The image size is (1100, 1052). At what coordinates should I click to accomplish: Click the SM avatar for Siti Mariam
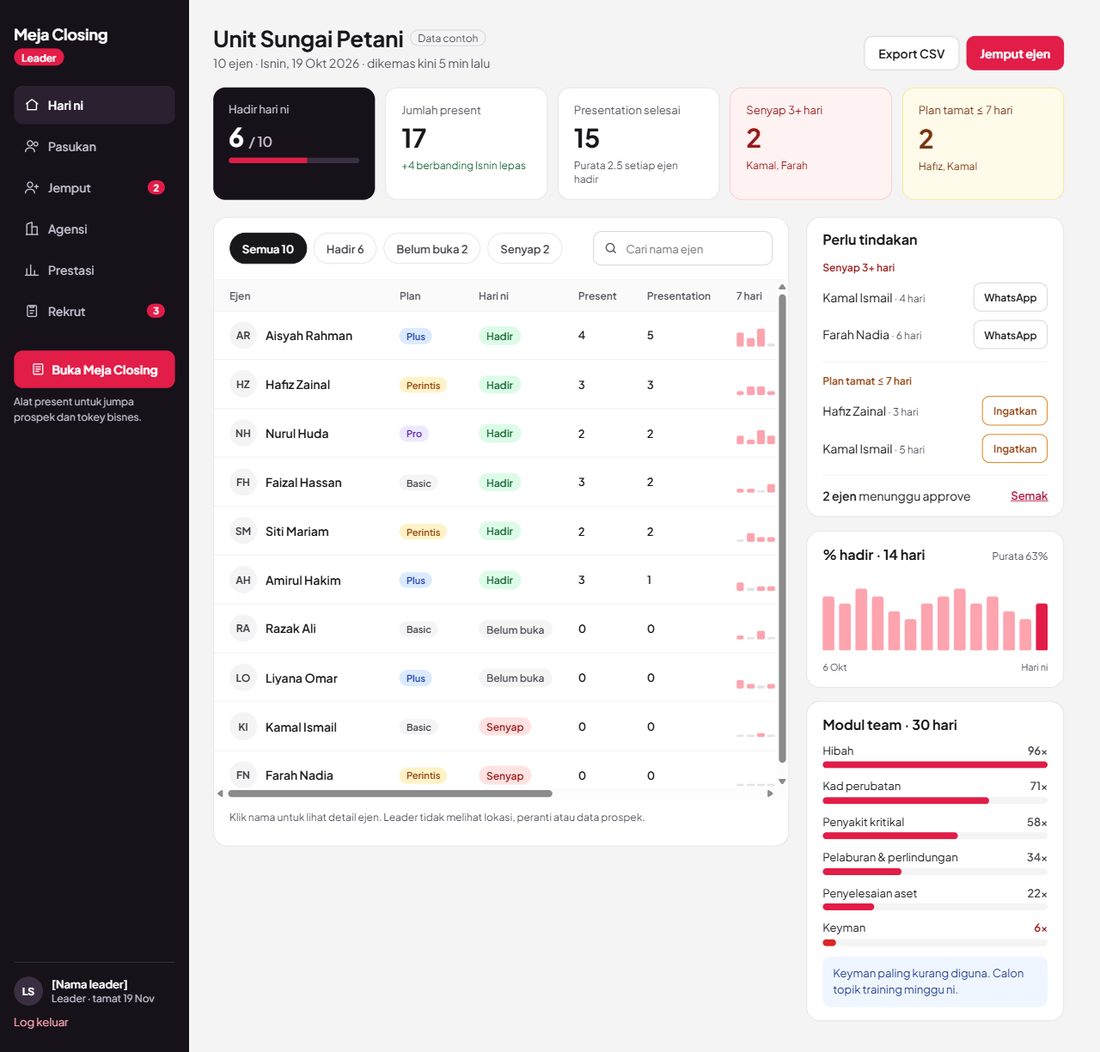(x=243, y=532)
